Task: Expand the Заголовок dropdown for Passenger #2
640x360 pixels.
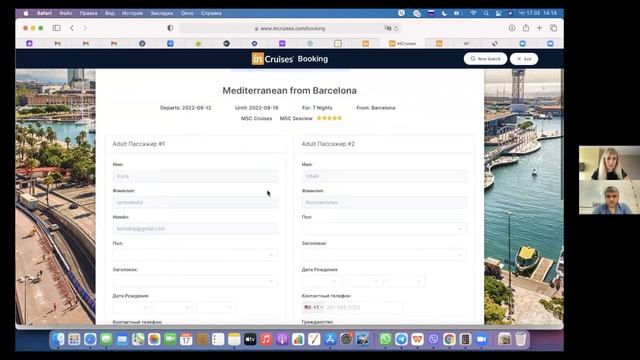Action: 384,255
